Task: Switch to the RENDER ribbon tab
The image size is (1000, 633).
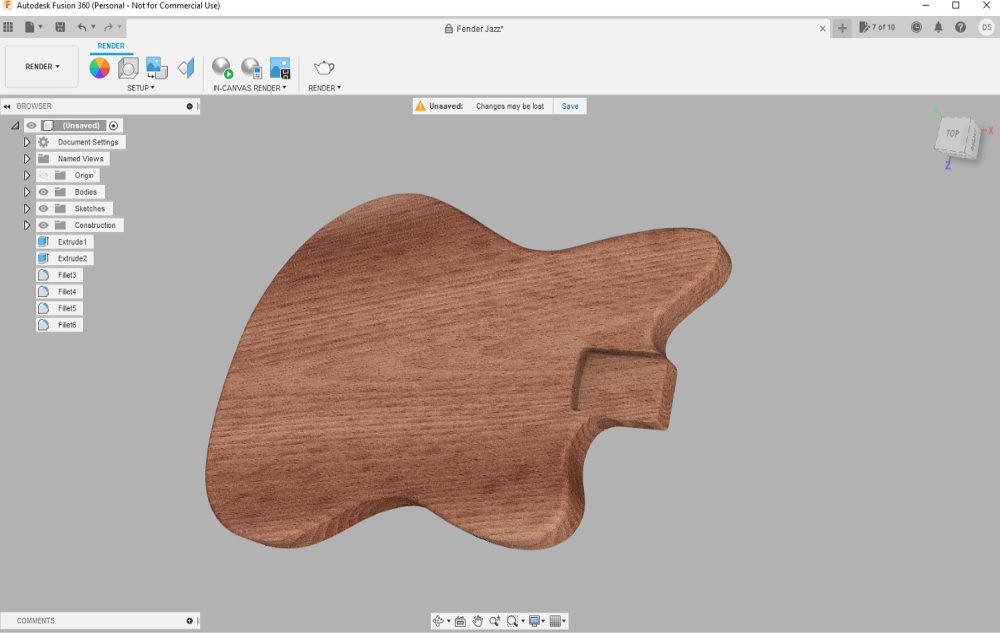Action: (x=111, y=46)
